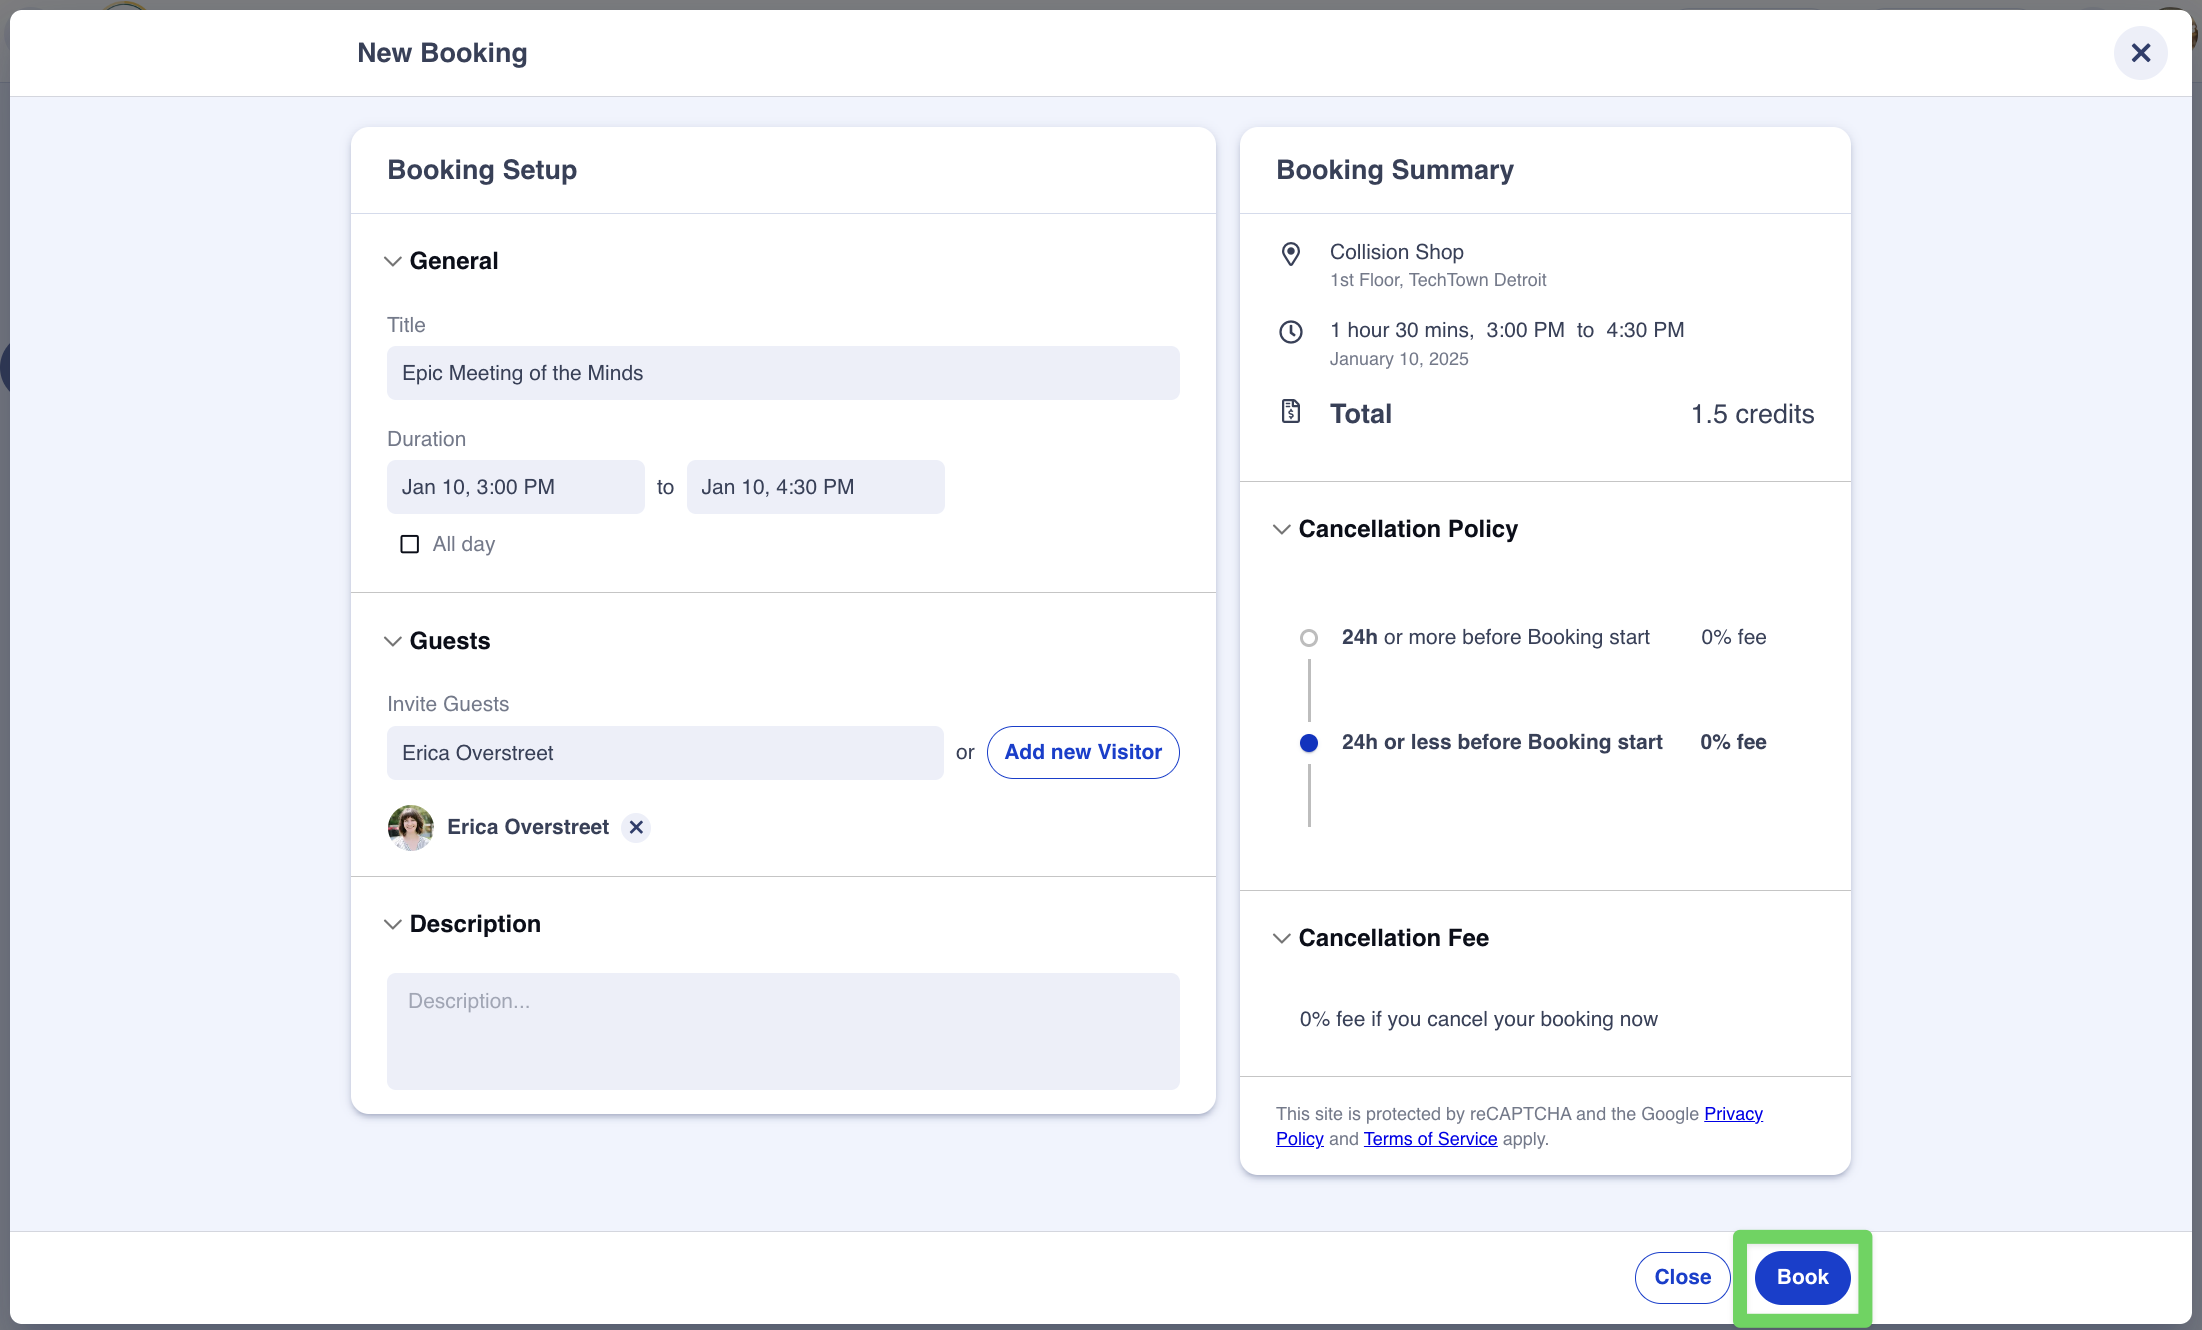Click the receipt icon beside Total
2202x1330 pixels.
(1291, 411)
